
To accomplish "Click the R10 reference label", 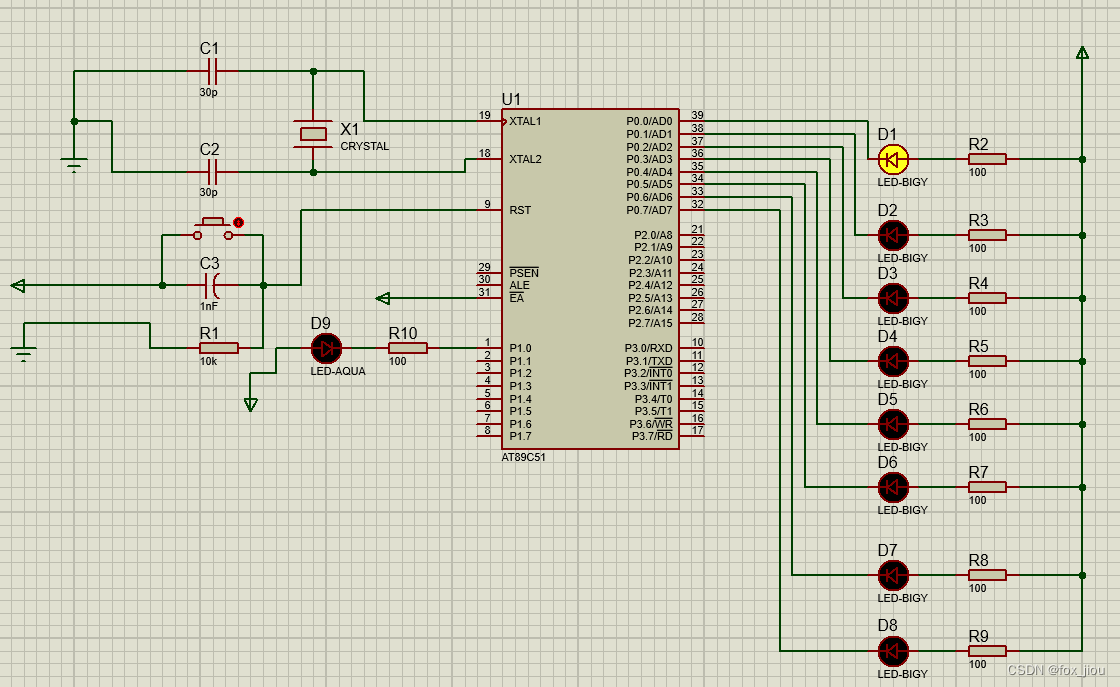I will point(403,334).
